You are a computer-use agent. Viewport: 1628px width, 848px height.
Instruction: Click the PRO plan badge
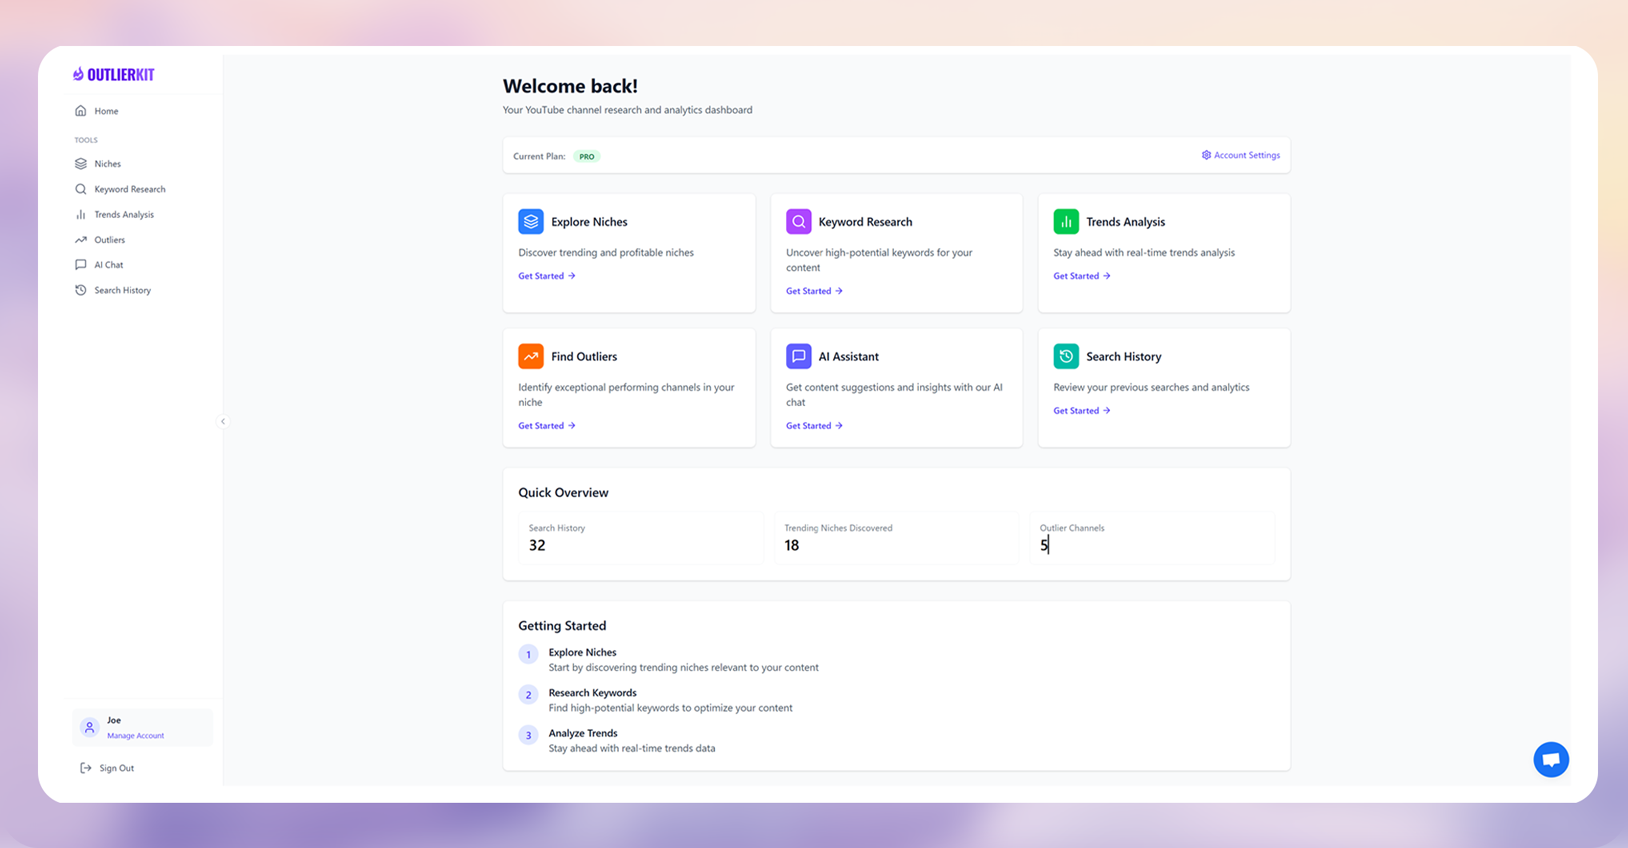pos(587,157)
